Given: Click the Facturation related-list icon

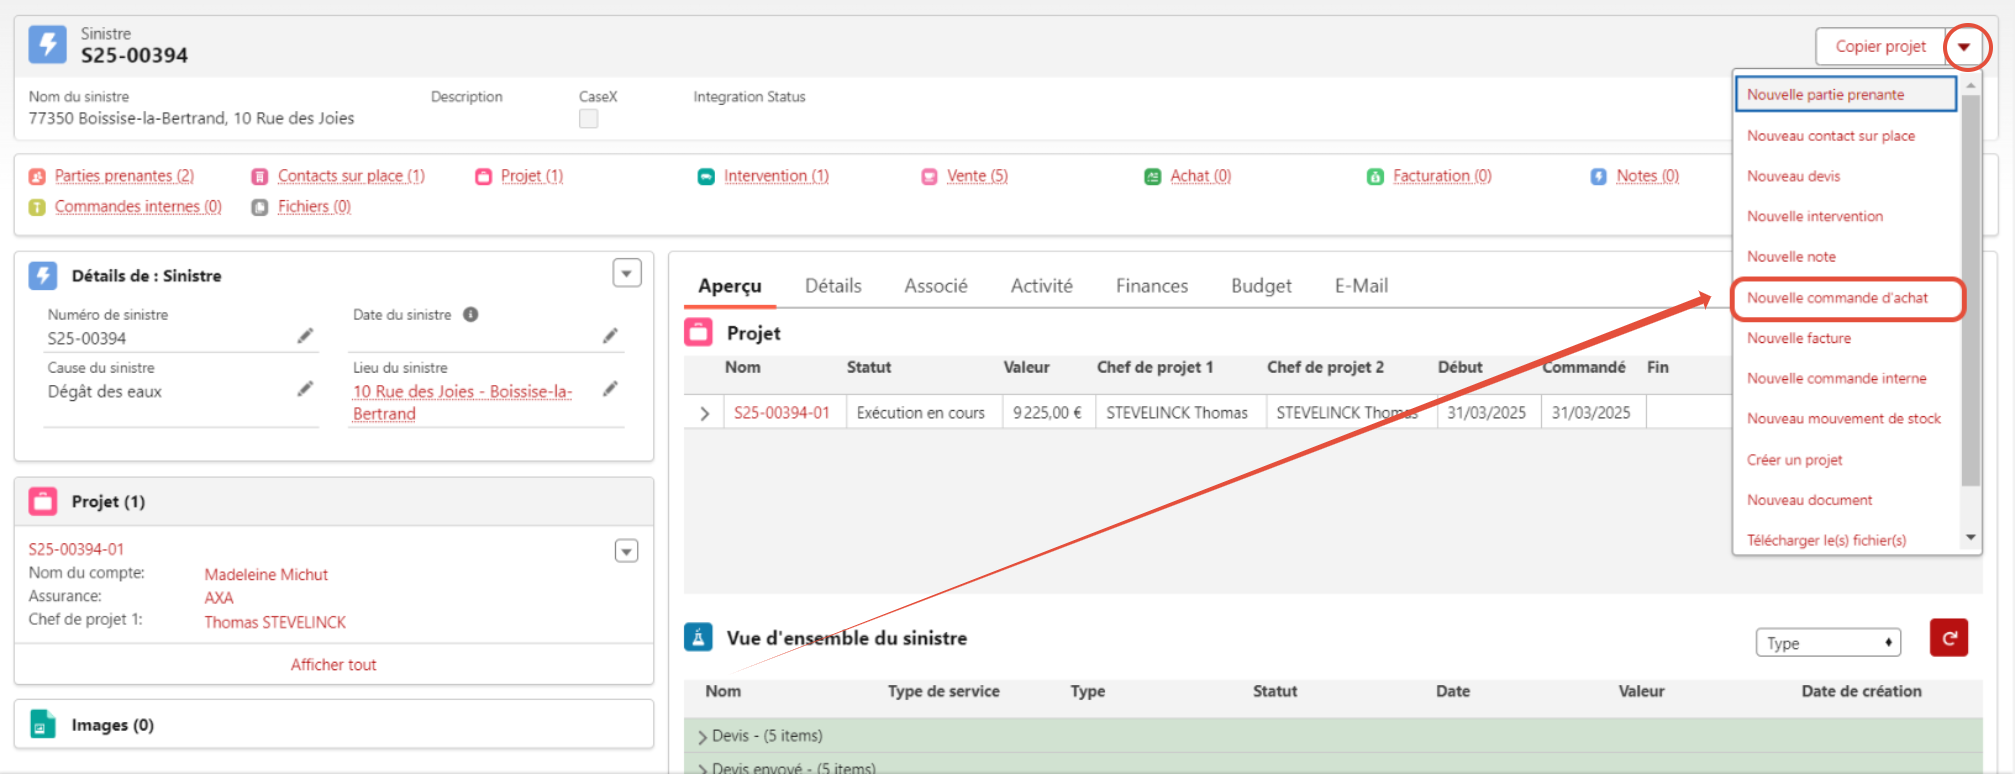Looking at the screenshot, I should click(x=1375, y=177).
